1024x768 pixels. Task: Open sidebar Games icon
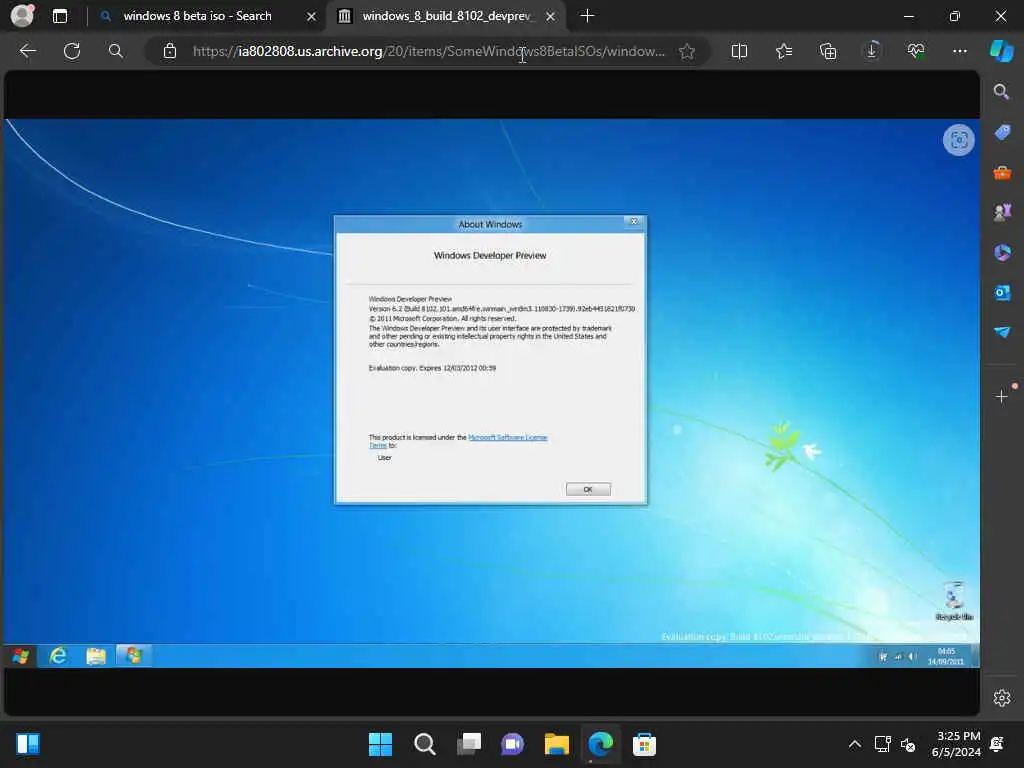[1002, 212]
